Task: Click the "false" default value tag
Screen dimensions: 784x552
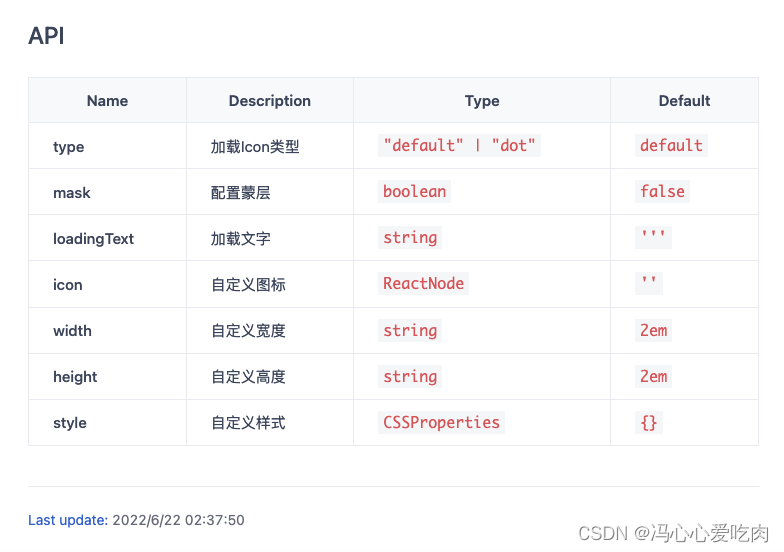Action: (x=662, y=192)
